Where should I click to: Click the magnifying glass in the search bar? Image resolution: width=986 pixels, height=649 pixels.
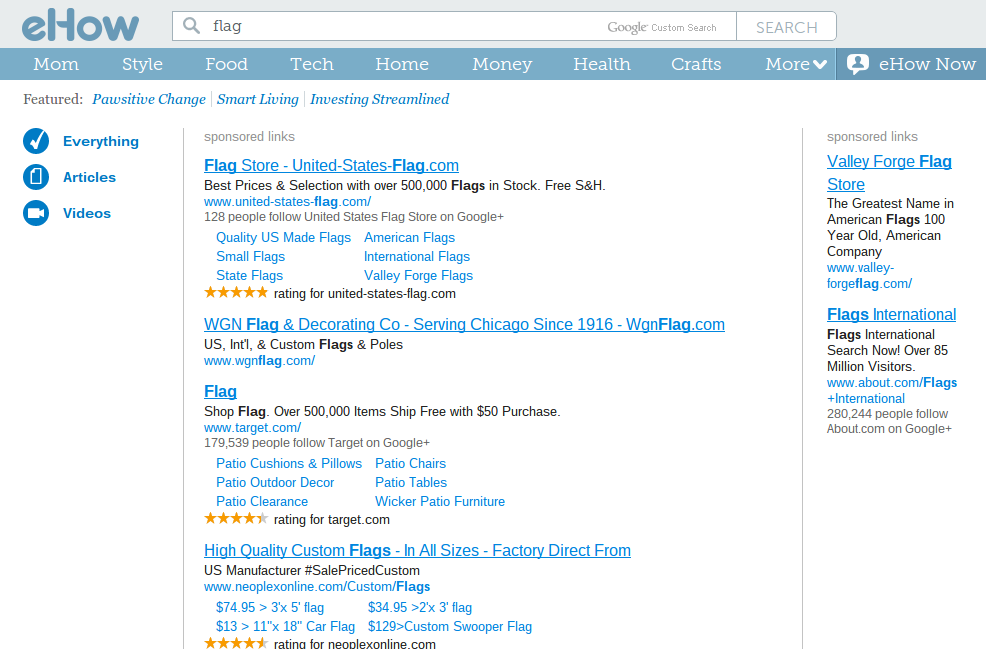(191, 25)
